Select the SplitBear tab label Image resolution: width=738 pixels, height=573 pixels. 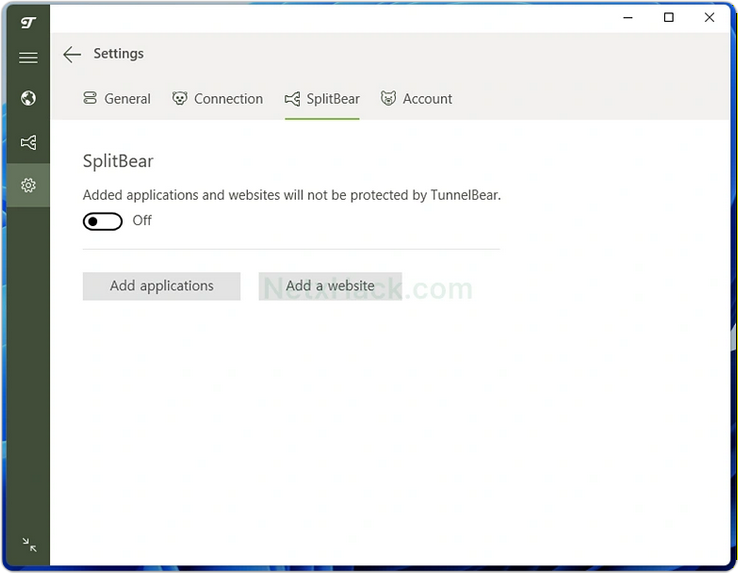pyautogui.click(x=333, y=99)
